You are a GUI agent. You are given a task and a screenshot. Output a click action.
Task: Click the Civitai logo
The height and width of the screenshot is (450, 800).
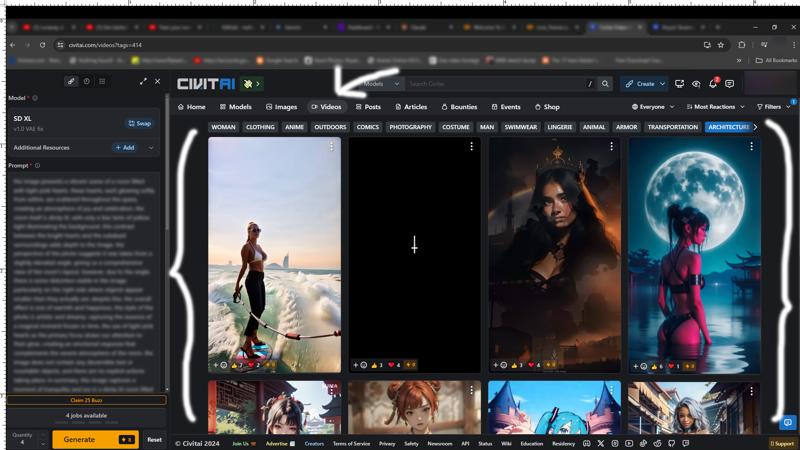click(x=206, y=84)
